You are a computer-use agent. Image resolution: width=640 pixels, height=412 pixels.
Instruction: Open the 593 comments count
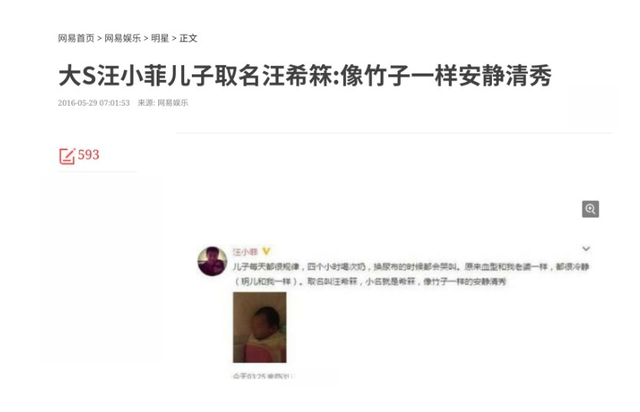pos(89,155)
